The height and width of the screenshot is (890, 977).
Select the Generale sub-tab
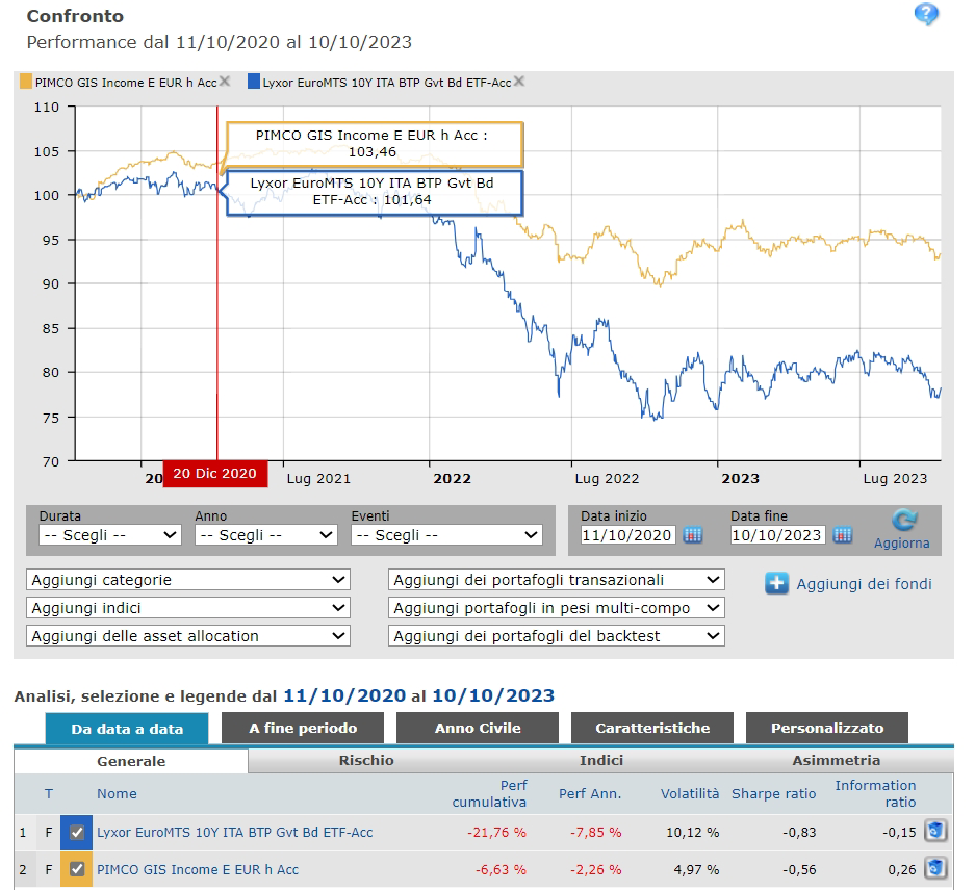click(x=131, y=761)
